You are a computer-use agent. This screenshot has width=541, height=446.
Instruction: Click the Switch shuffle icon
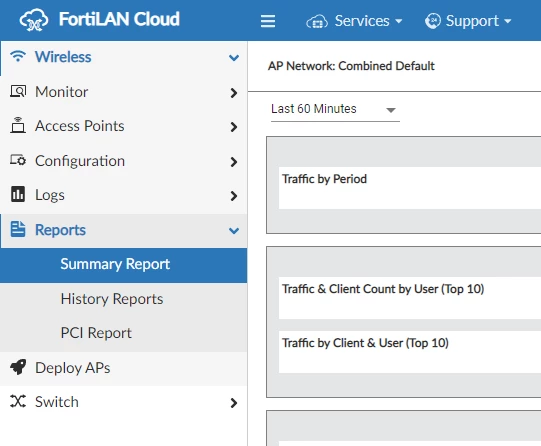click(18, 401)
